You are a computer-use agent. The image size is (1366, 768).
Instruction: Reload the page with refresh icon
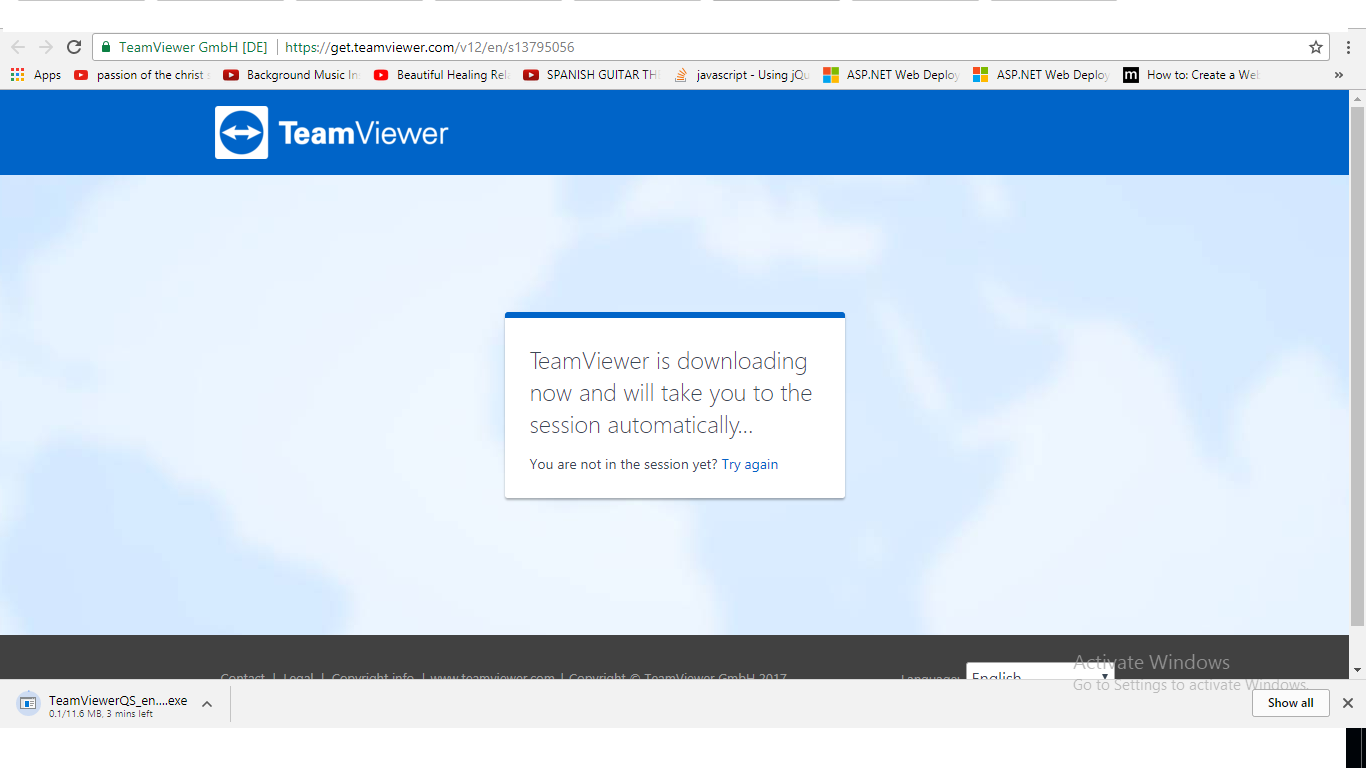point(74,47)
